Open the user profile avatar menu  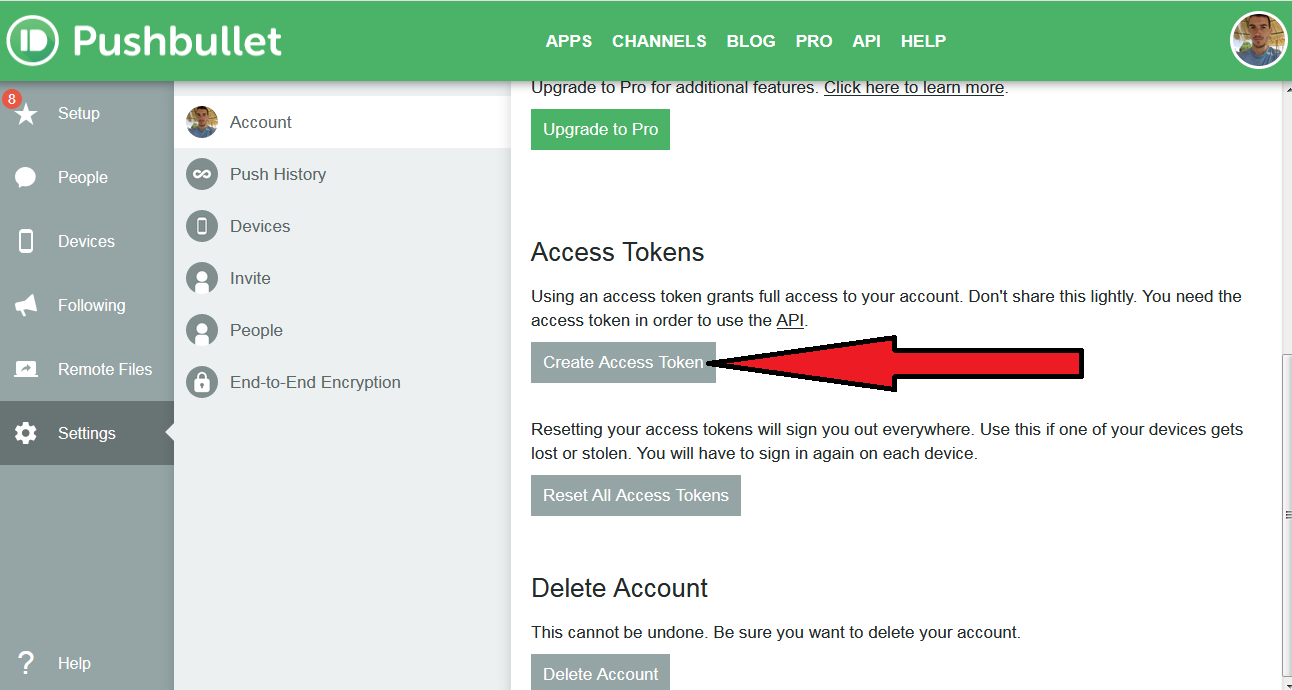[1259, 40]
